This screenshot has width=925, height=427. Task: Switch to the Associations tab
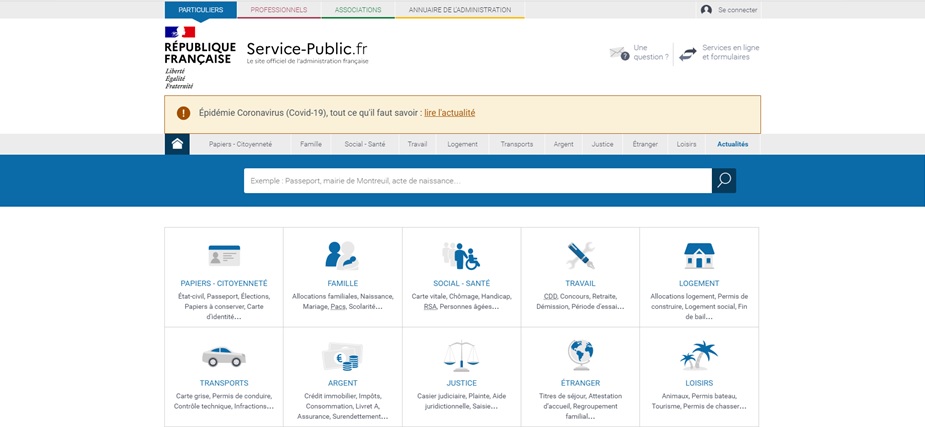(x=358, y=10)
